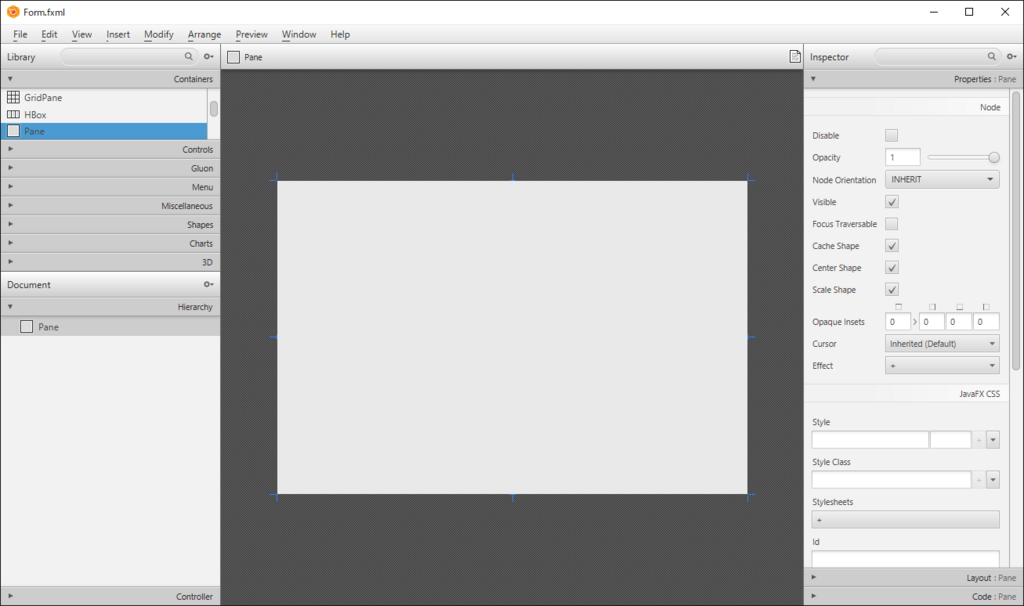The width and height of the screenshot is (1024, 606).
Task: Open the Modify menu
Action: pos(159,35)
